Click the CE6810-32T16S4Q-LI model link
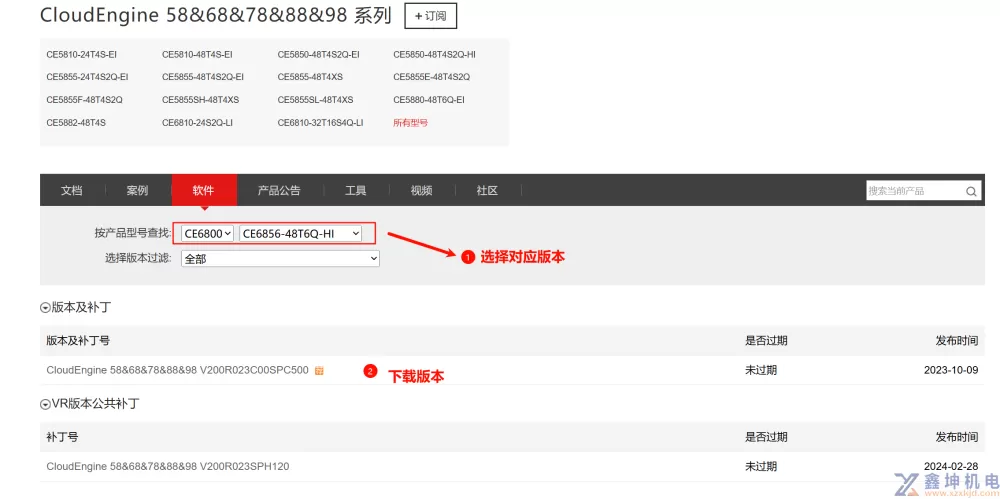1000x499 pixels. [x=320, y=123]
